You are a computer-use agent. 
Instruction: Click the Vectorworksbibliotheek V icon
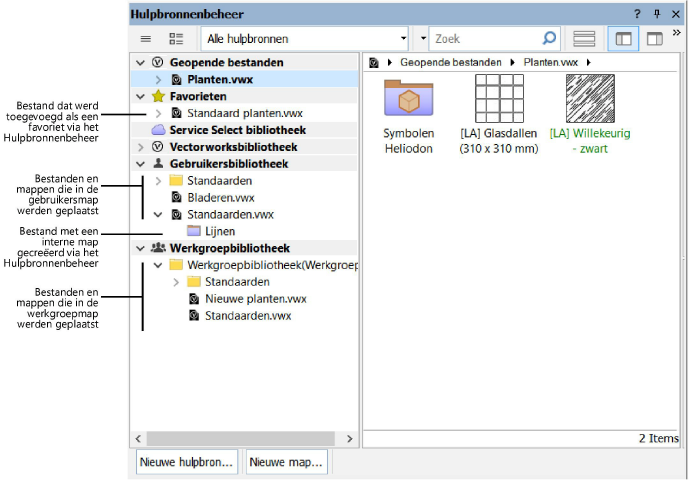(158, 147)
